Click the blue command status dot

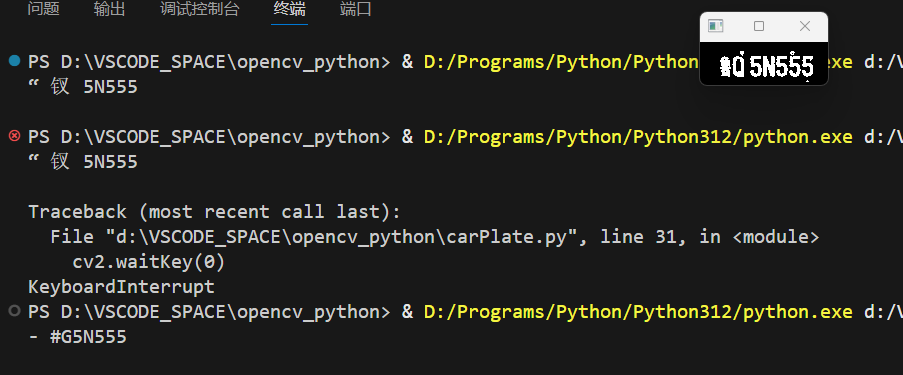point(14,60)
